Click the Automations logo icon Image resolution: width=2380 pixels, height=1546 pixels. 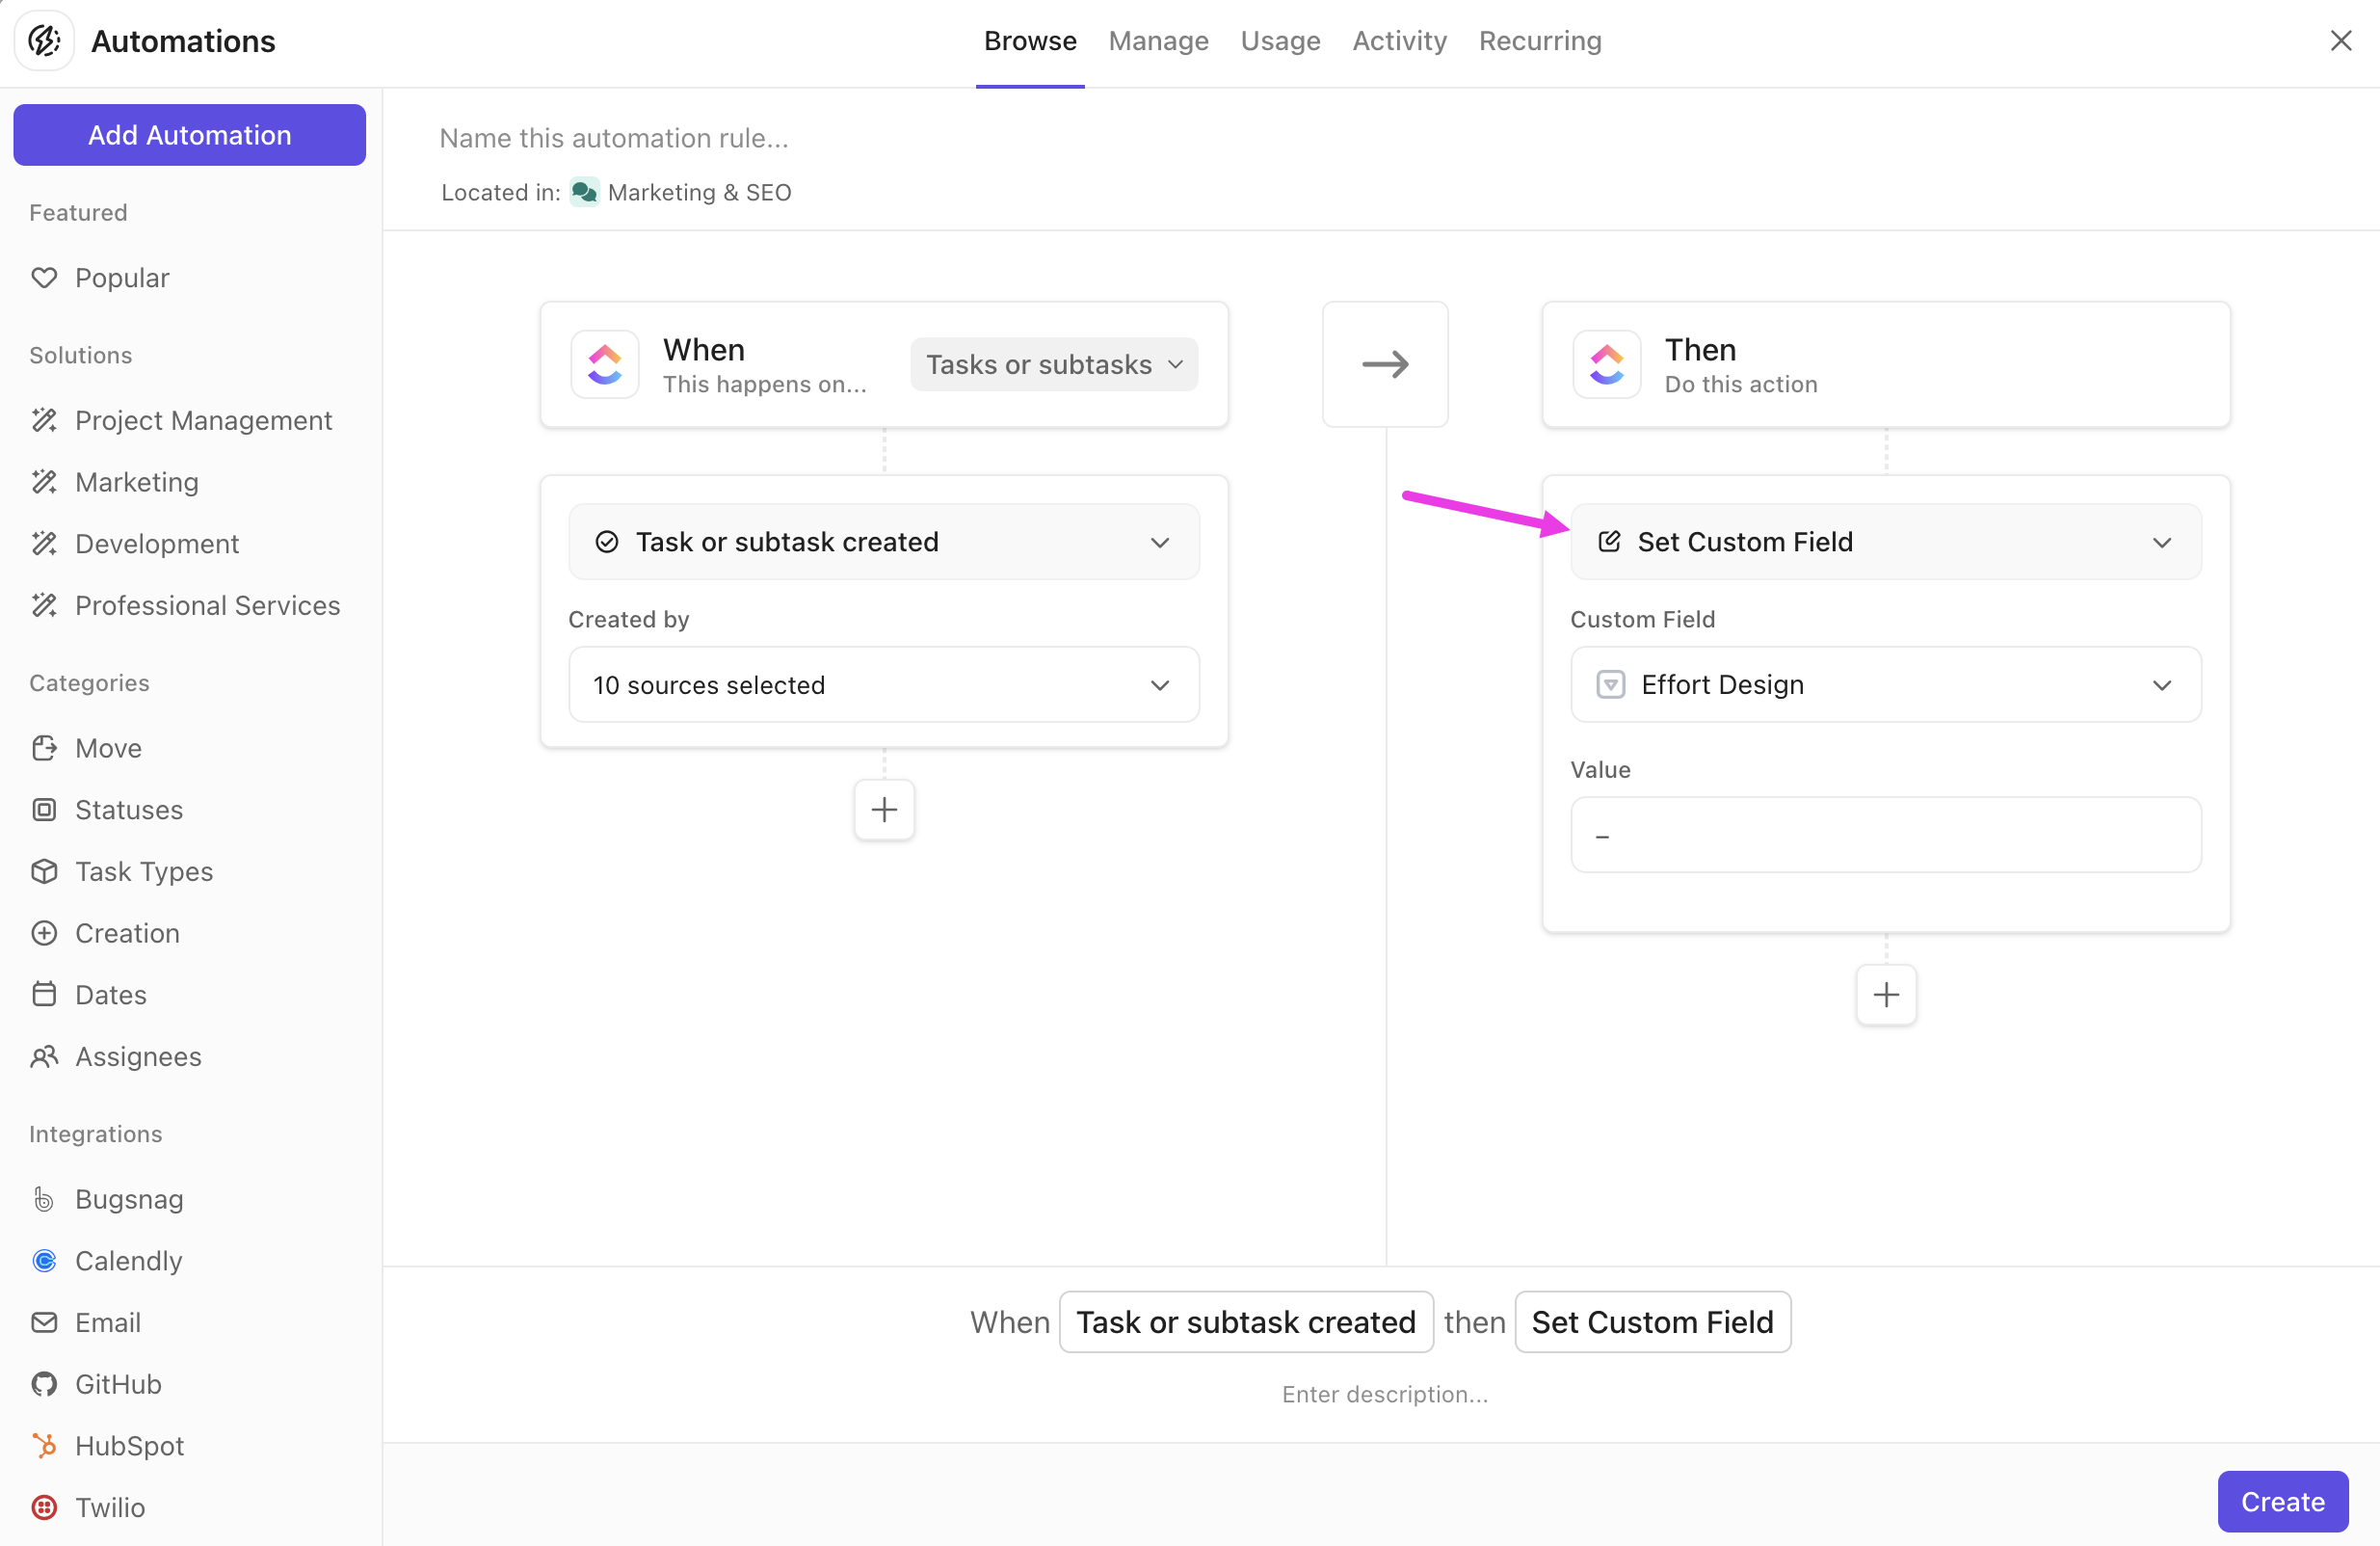tap(44, 41)
